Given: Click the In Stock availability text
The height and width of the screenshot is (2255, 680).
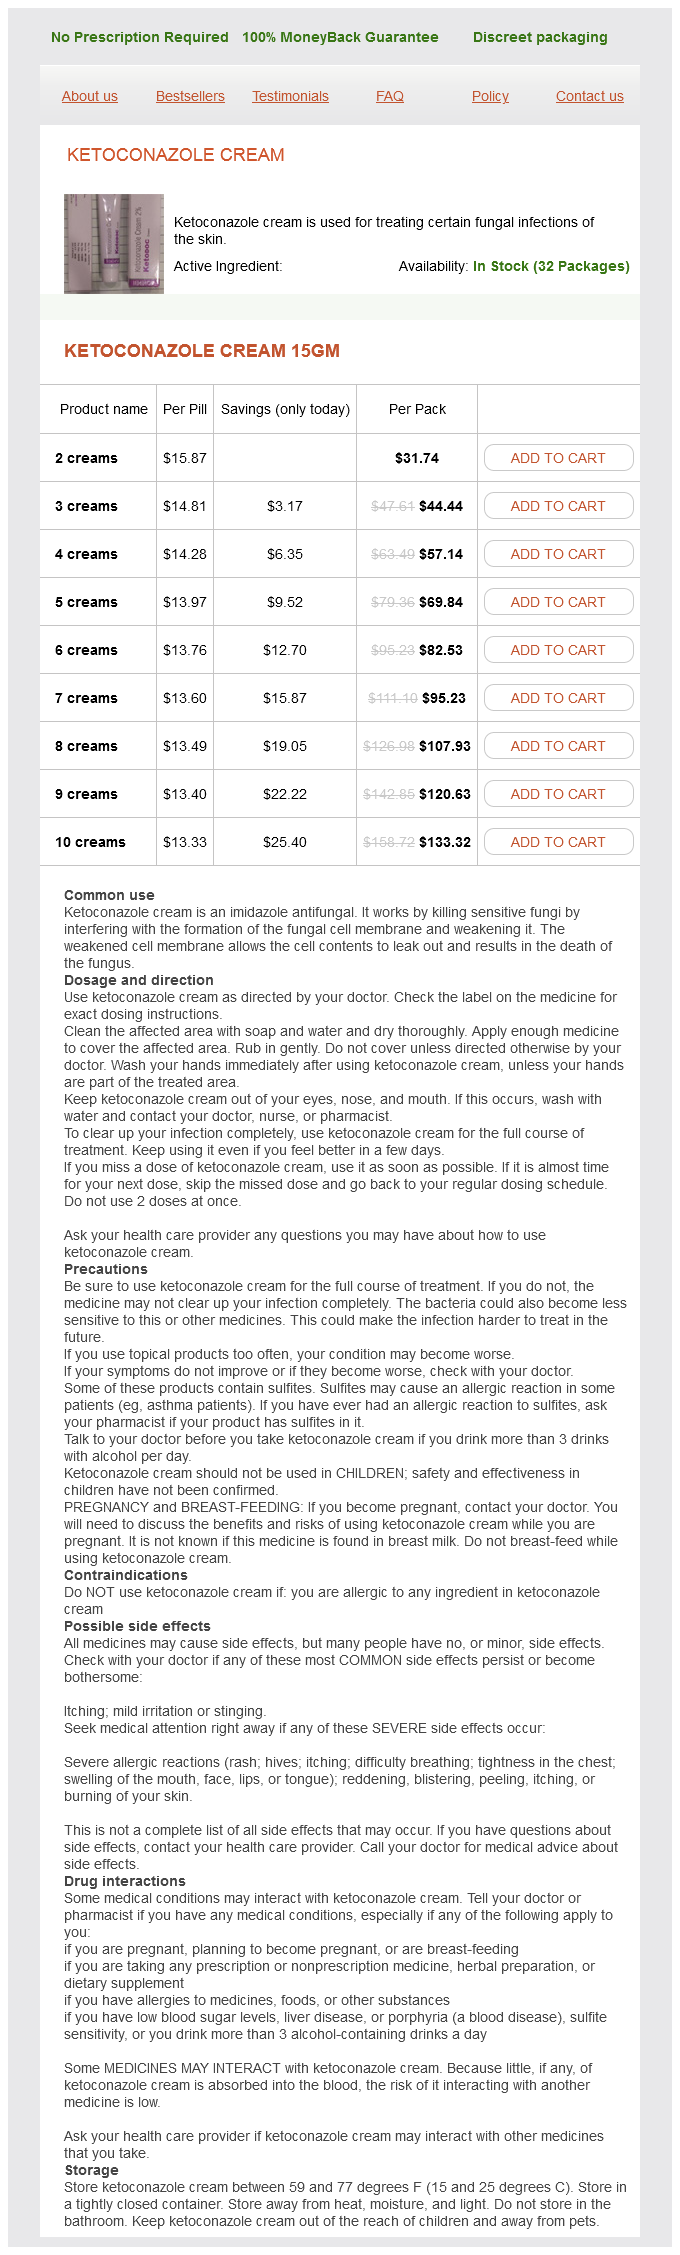Looking at the screenshot, I should click(x=551, y=267).
